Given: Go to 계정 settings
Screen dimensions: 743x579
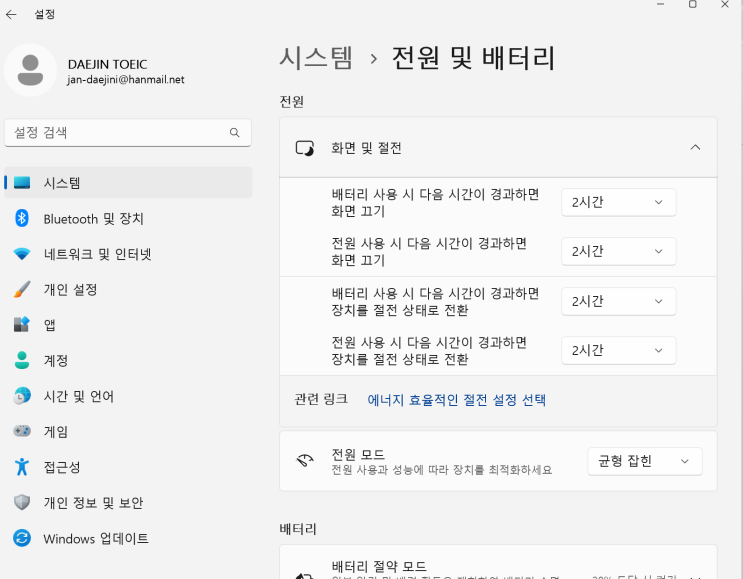Looking at the screenshot, I should 55,361.
